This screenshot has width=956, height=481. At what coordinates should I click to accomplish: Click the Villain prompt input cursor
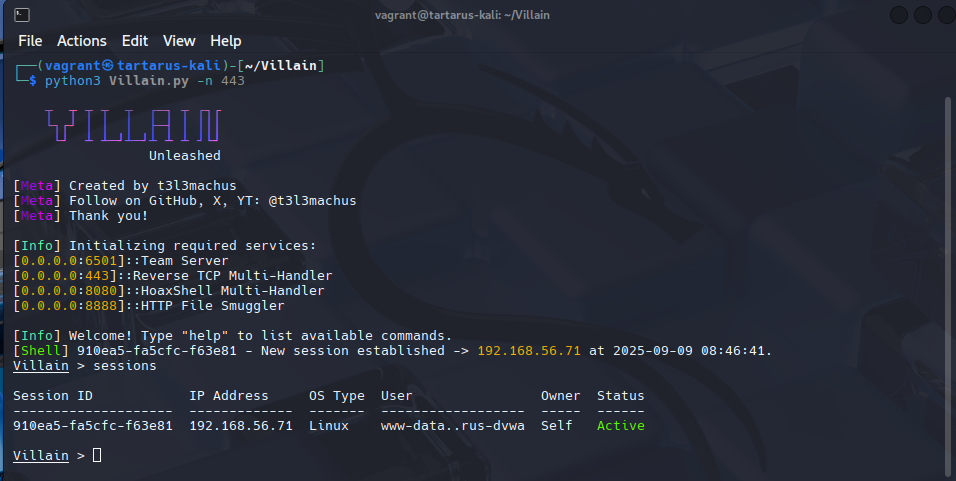[x=97, y=456]
